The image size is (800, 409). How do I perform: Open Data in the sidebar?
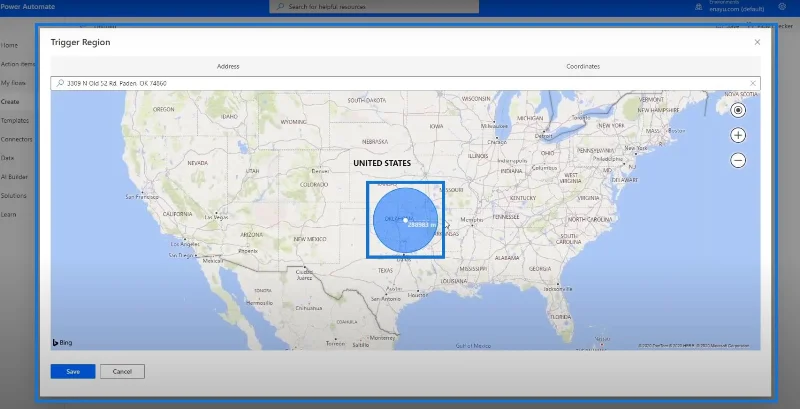pyautogui.click(x=7, y=158)
